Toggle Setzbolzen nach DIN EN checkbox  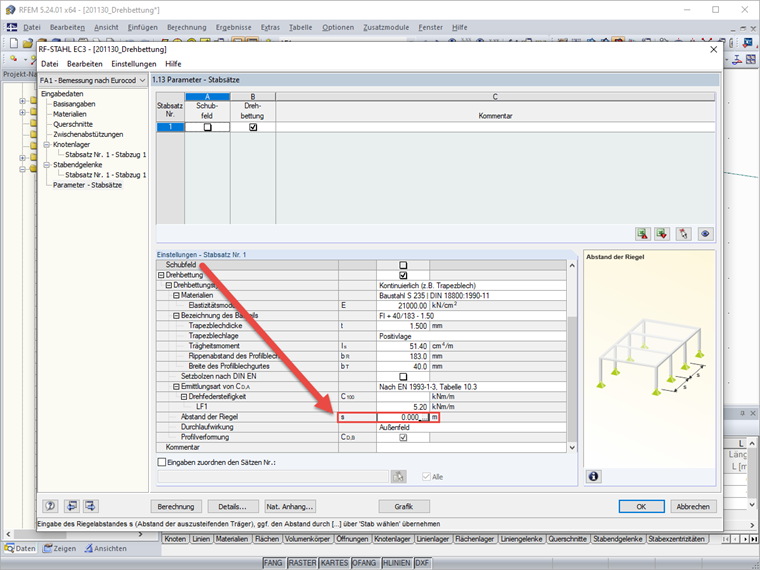403,377
